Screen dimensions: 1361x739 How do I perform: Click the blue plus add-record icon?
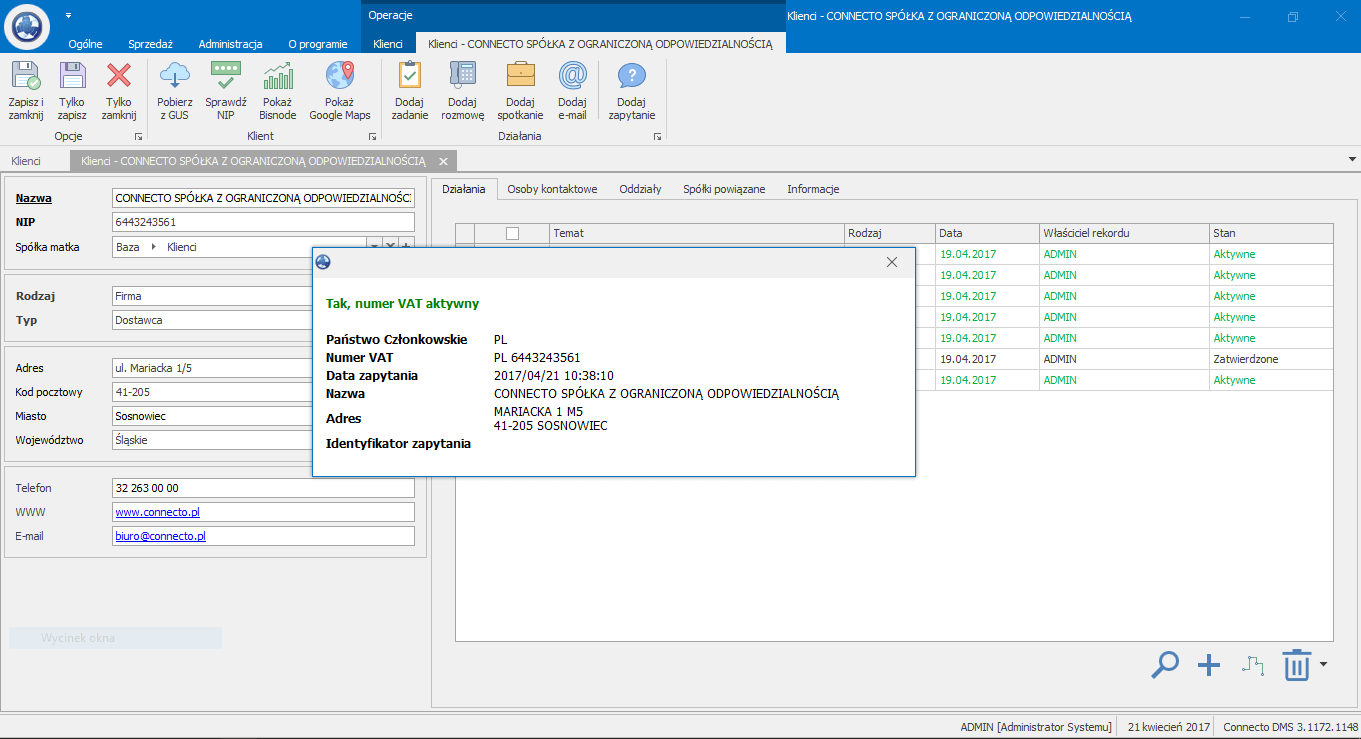click(x=1209, y=665)
